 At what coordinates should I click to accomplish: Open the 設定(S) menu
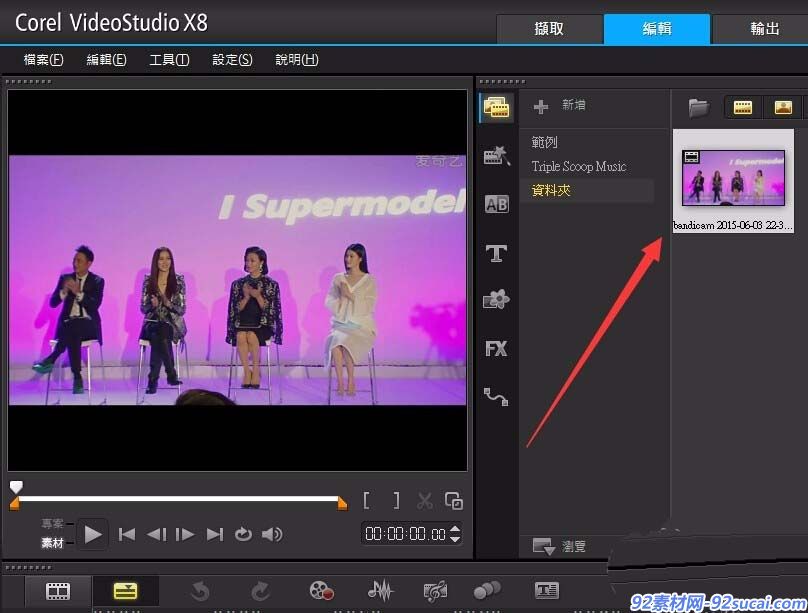pos(232,60)
